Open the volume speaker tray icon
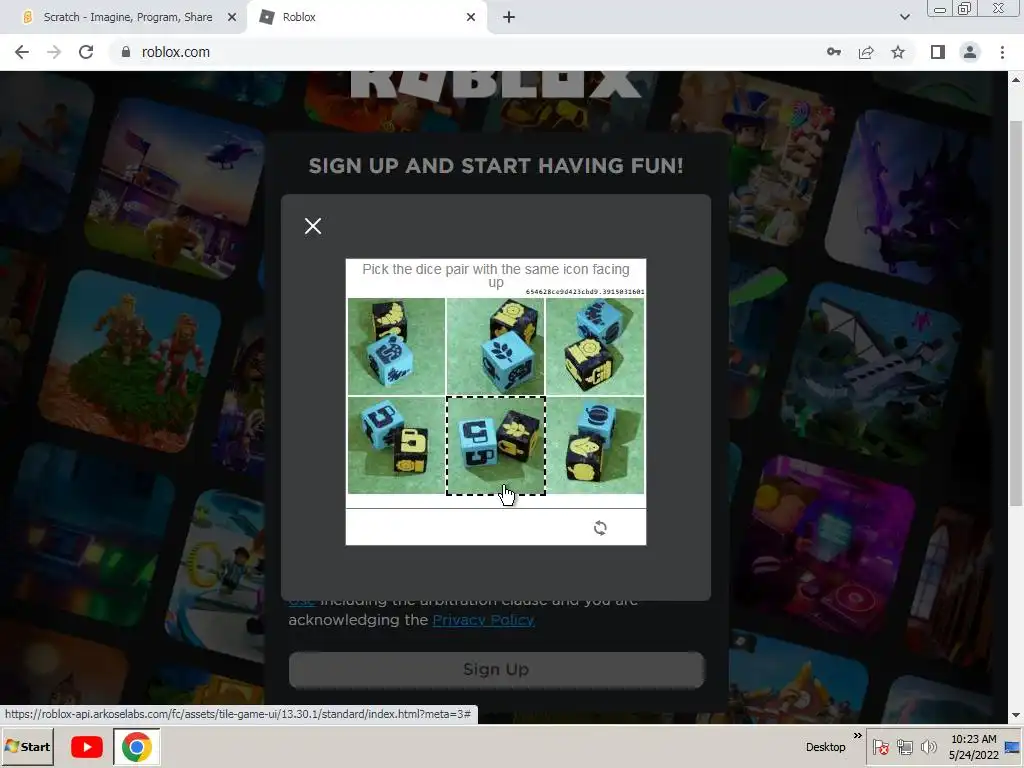Viewport: 1024px width, 768px height. click(928, 747)
